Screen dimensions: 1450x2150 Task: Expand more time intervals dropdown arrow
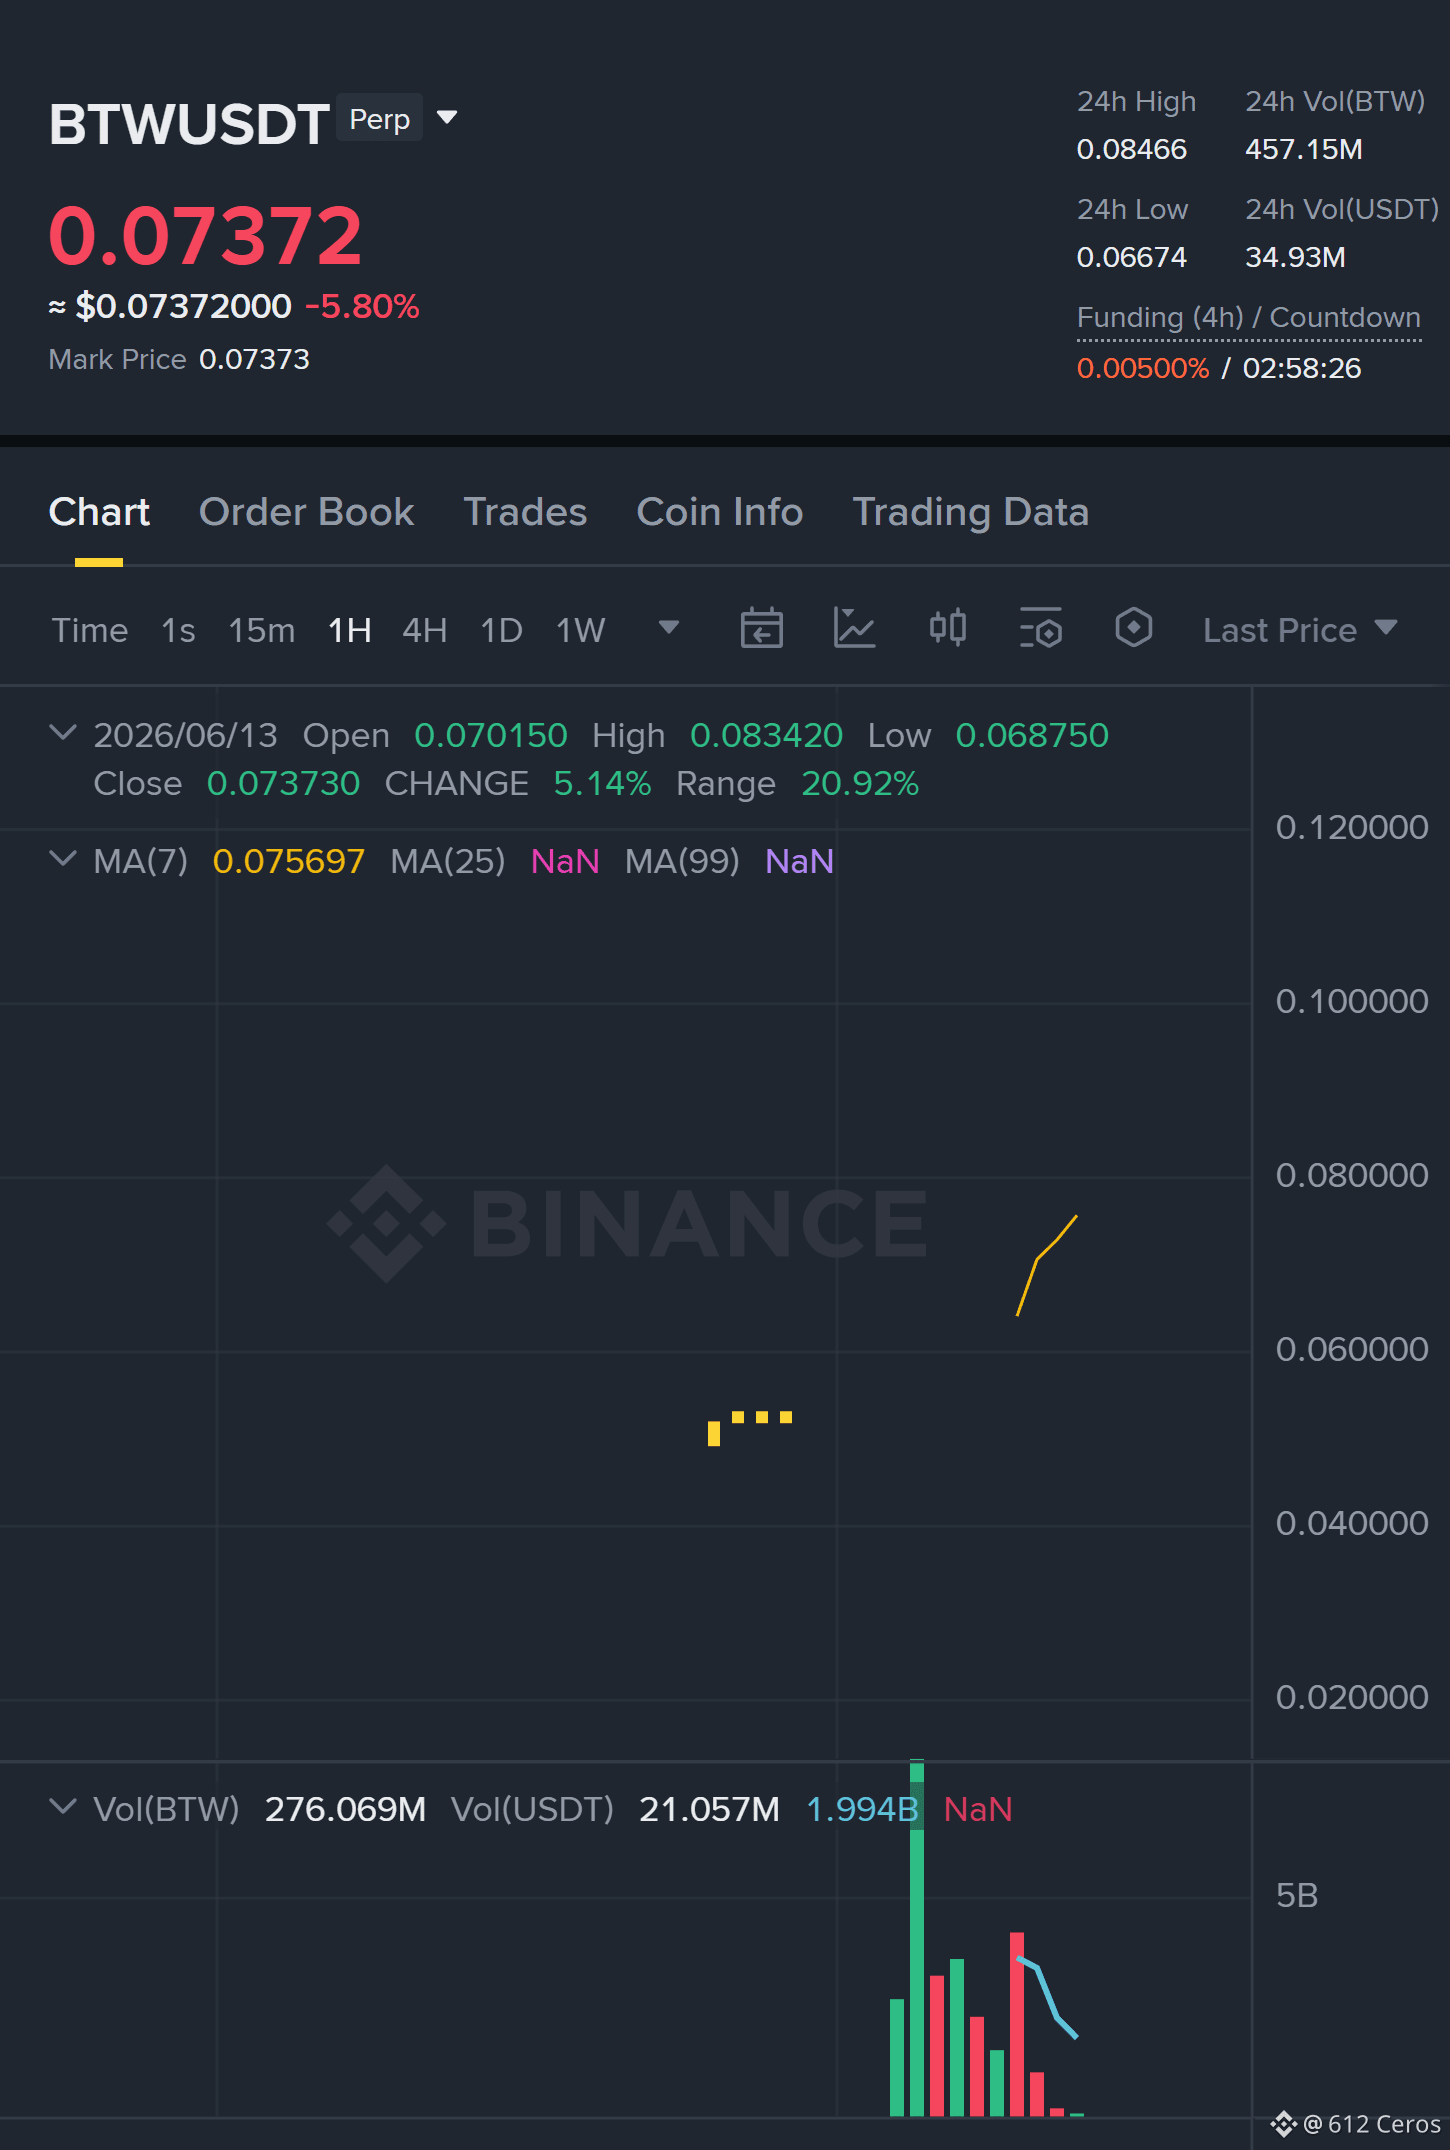point(669,628)
